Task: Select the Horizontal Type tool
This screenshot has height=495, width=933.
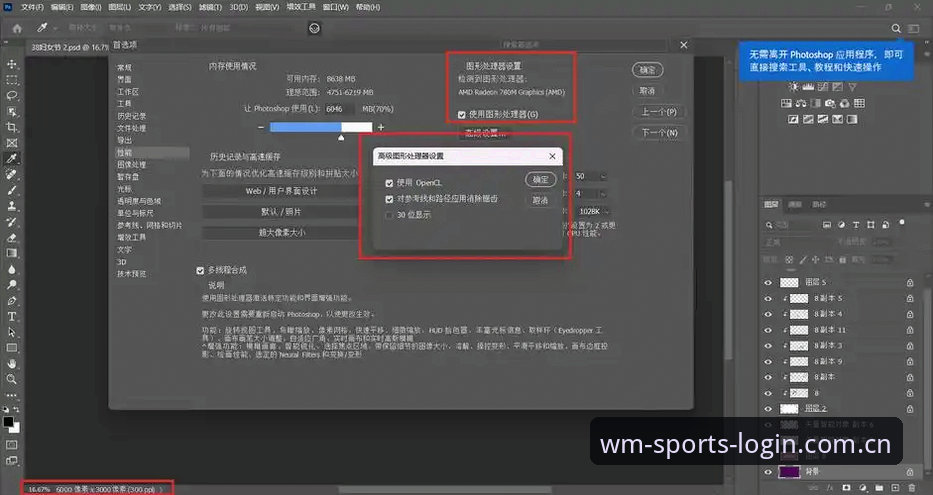Action: pyautogui.click(x=11, y=317)
